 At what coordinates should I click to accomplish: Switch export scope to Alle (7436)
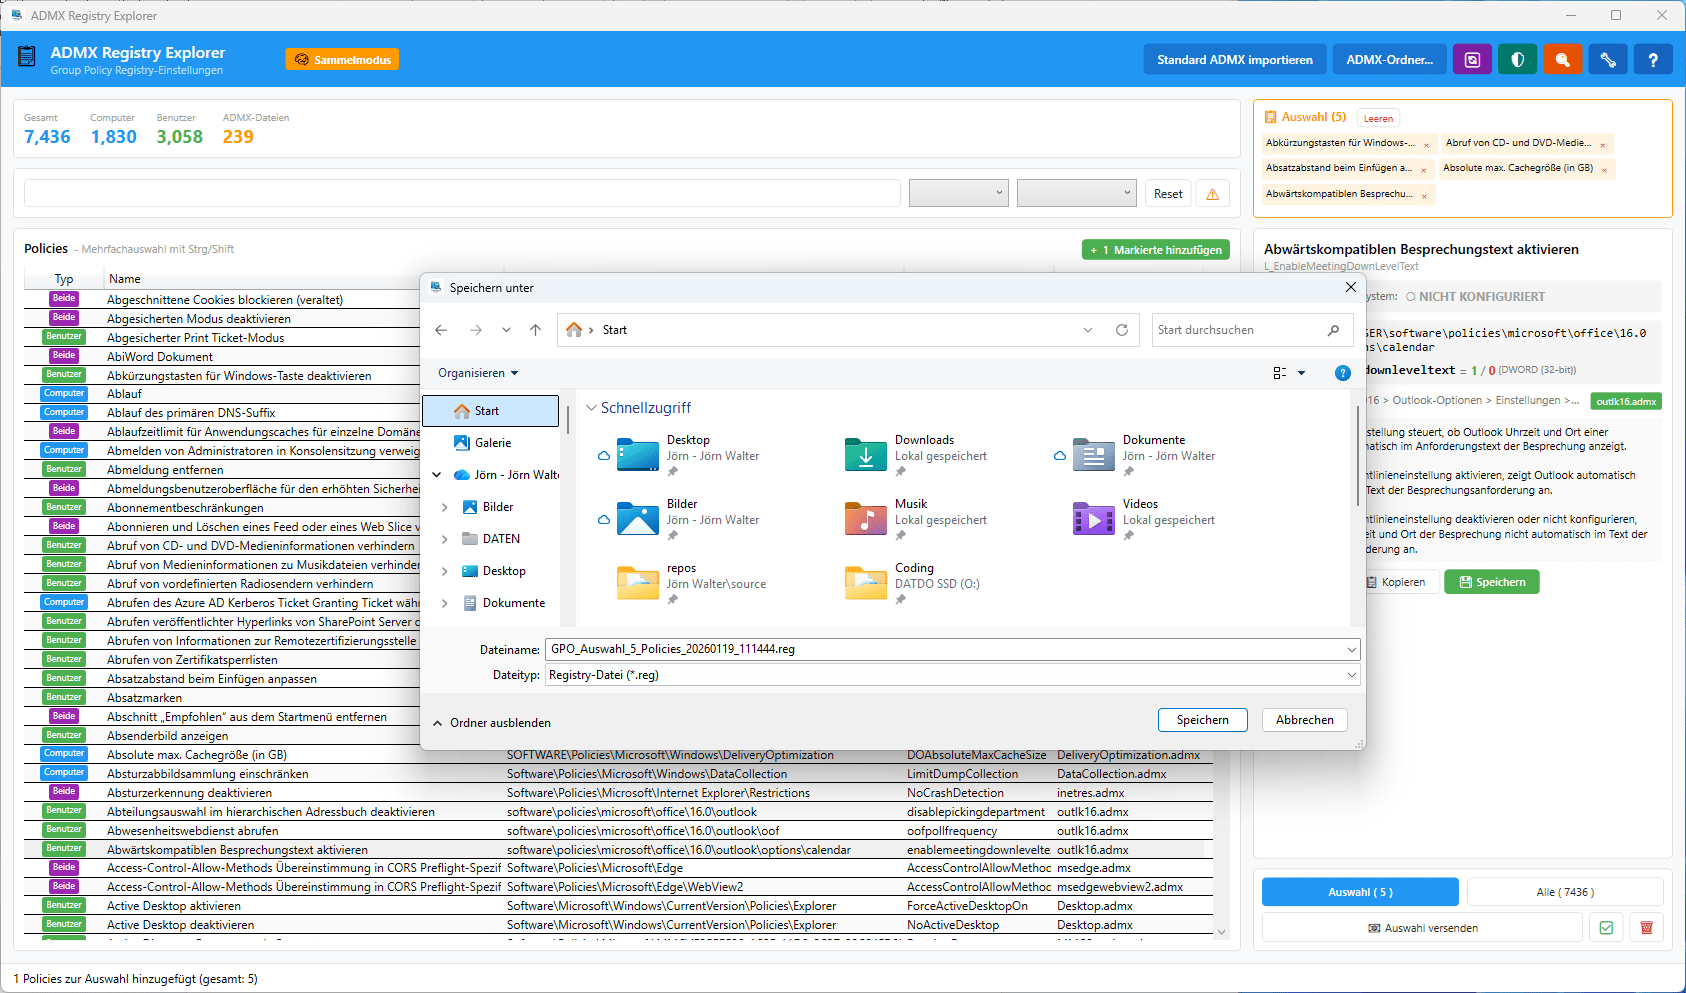pyautogui.click(x=1564, y=892)
